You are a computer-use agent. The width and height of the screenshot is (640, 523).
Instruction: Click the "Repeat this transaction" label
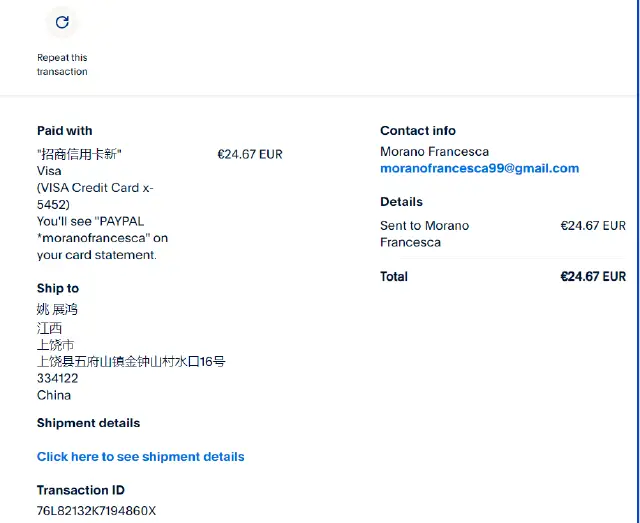coord(62,65)
